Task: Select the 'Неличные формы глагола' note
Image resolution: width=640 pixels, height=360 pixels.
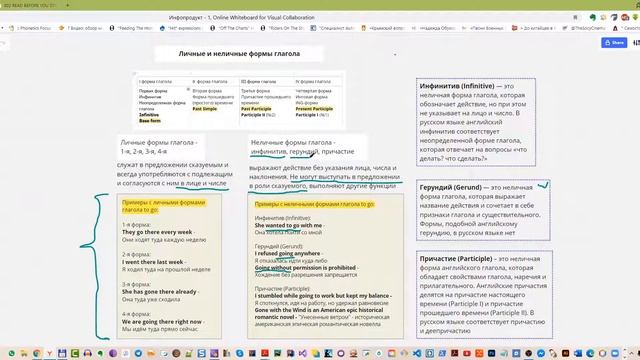Action: tap(307, 147)
